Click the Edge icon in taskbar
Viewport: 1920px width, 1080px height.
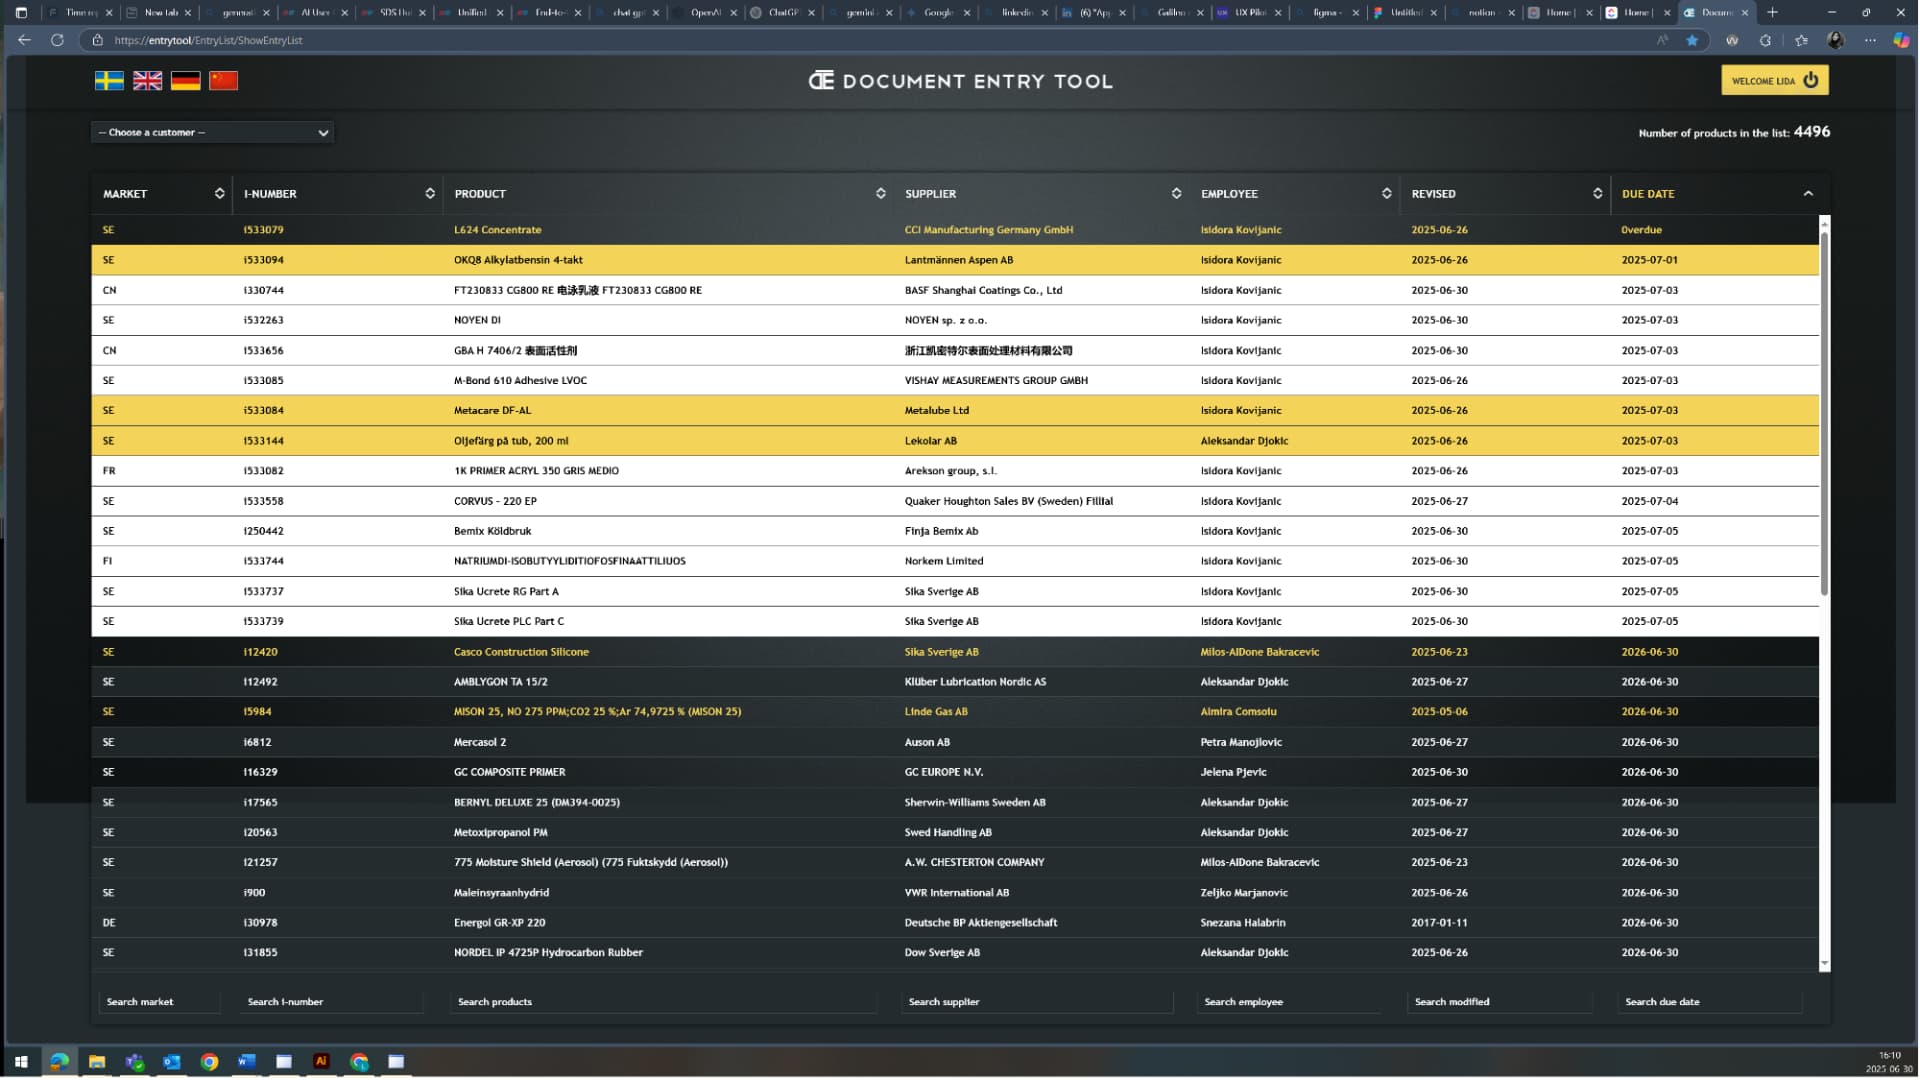coord(60,1061)
